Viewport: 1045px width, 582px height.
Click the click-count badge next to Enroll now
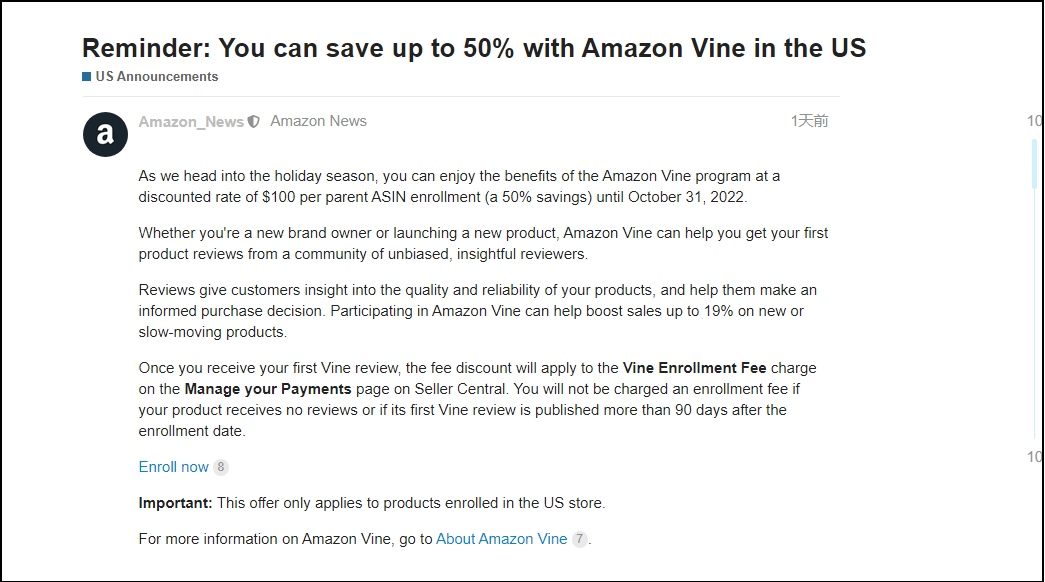click(221, 467)
